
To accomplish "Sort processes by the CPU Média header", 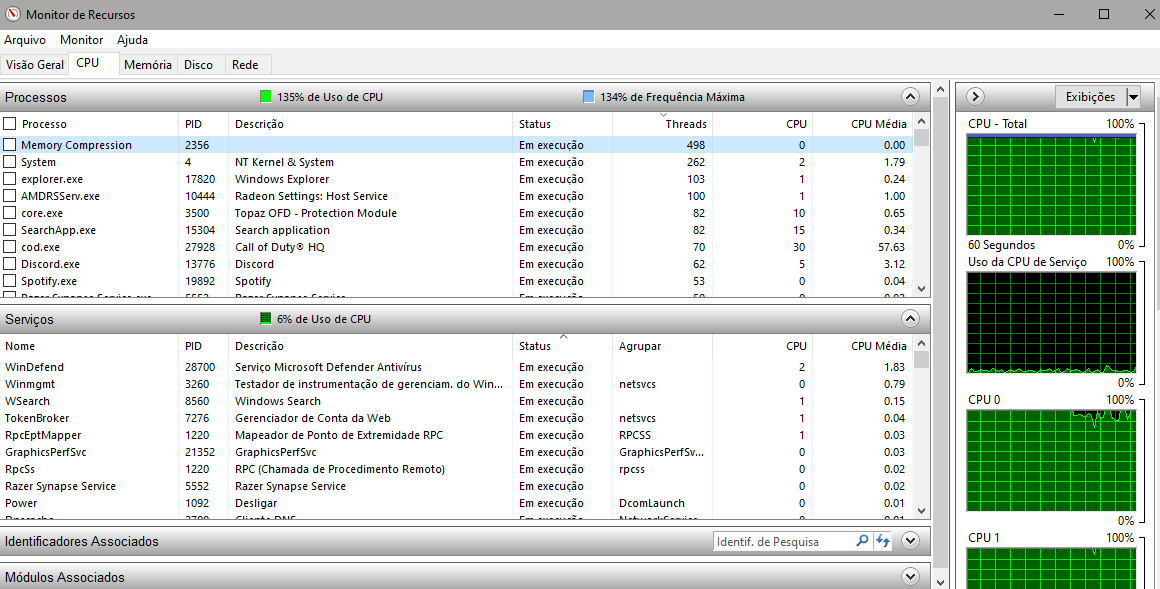I will click(x=862, y=124).
